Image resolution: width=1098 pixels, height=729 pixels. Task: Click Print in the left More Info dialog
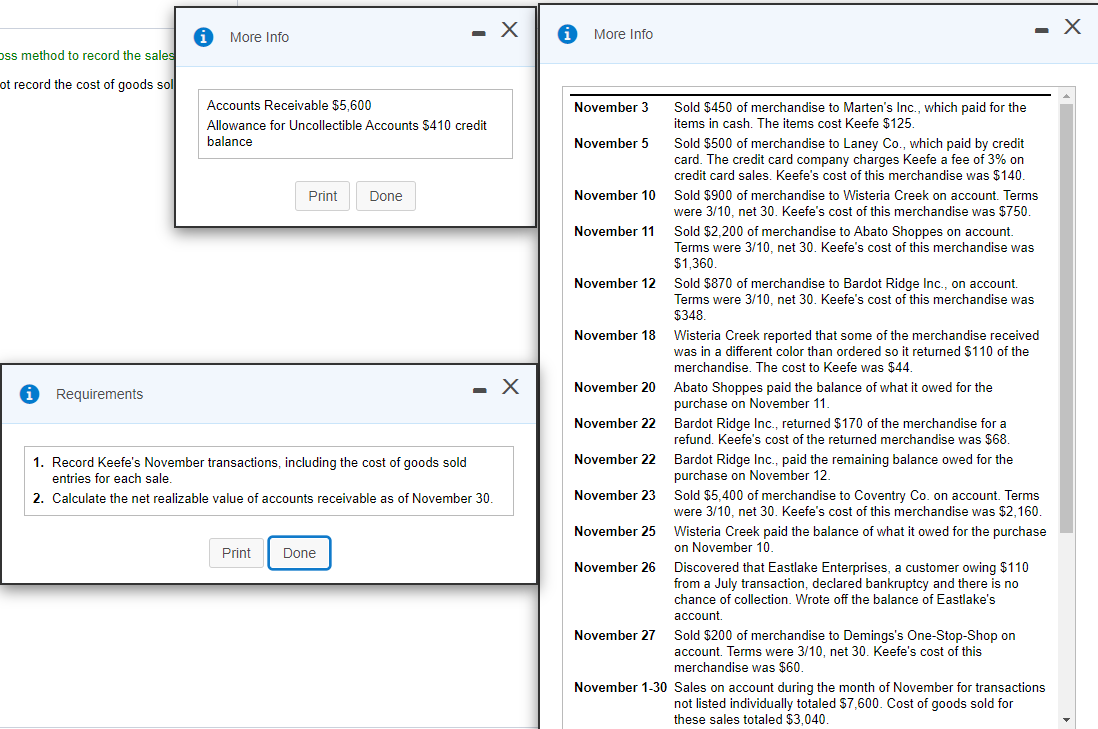click(x=322, y=195)
